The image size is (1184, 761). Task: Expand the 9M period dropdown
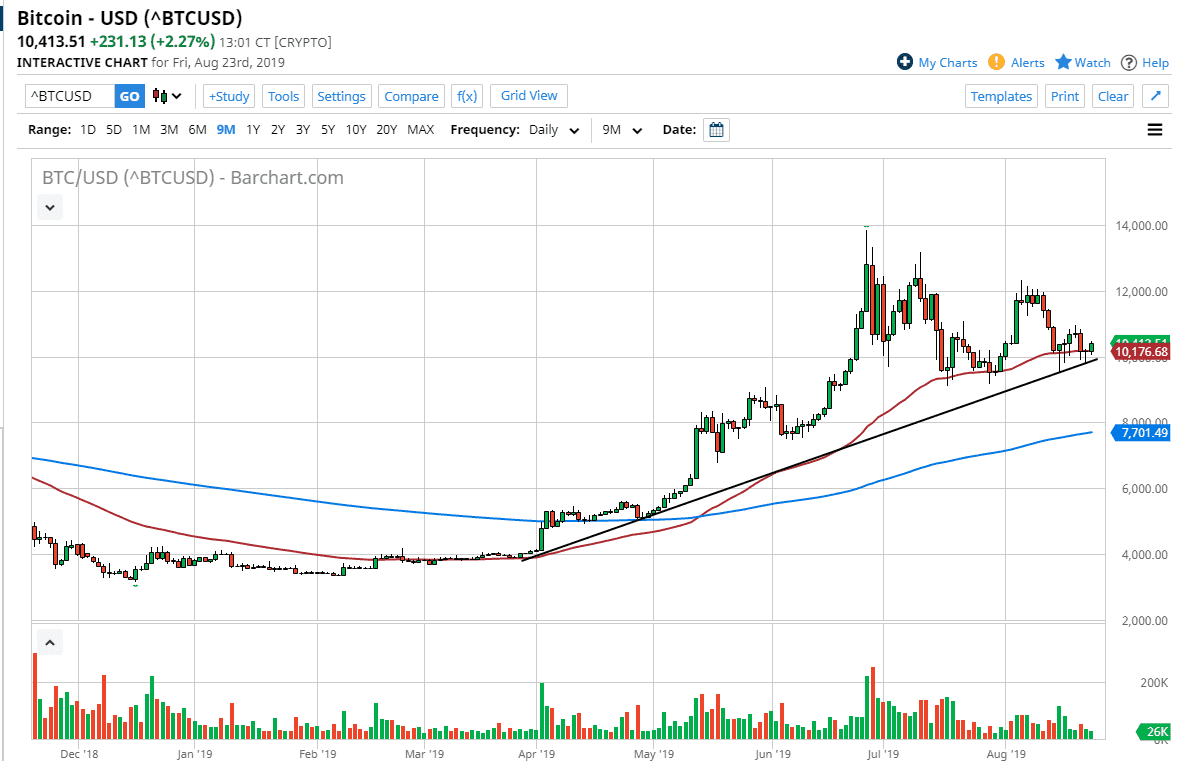(621, 129)
